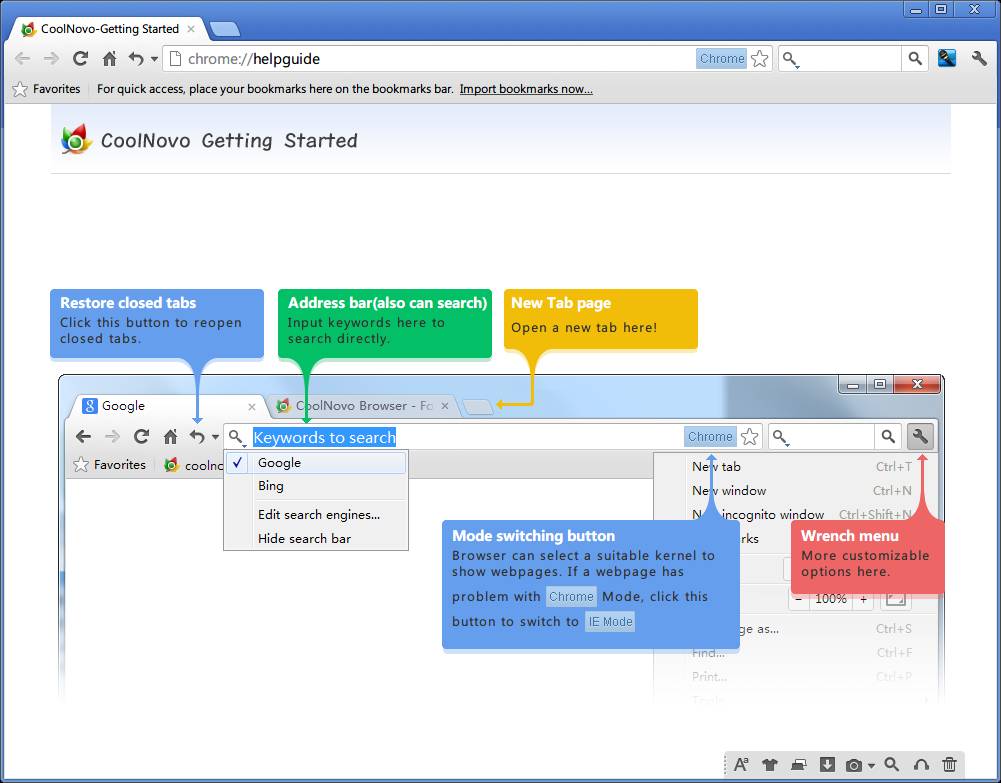Open a new tab beside the Getting Started tab

pos(225,29)
